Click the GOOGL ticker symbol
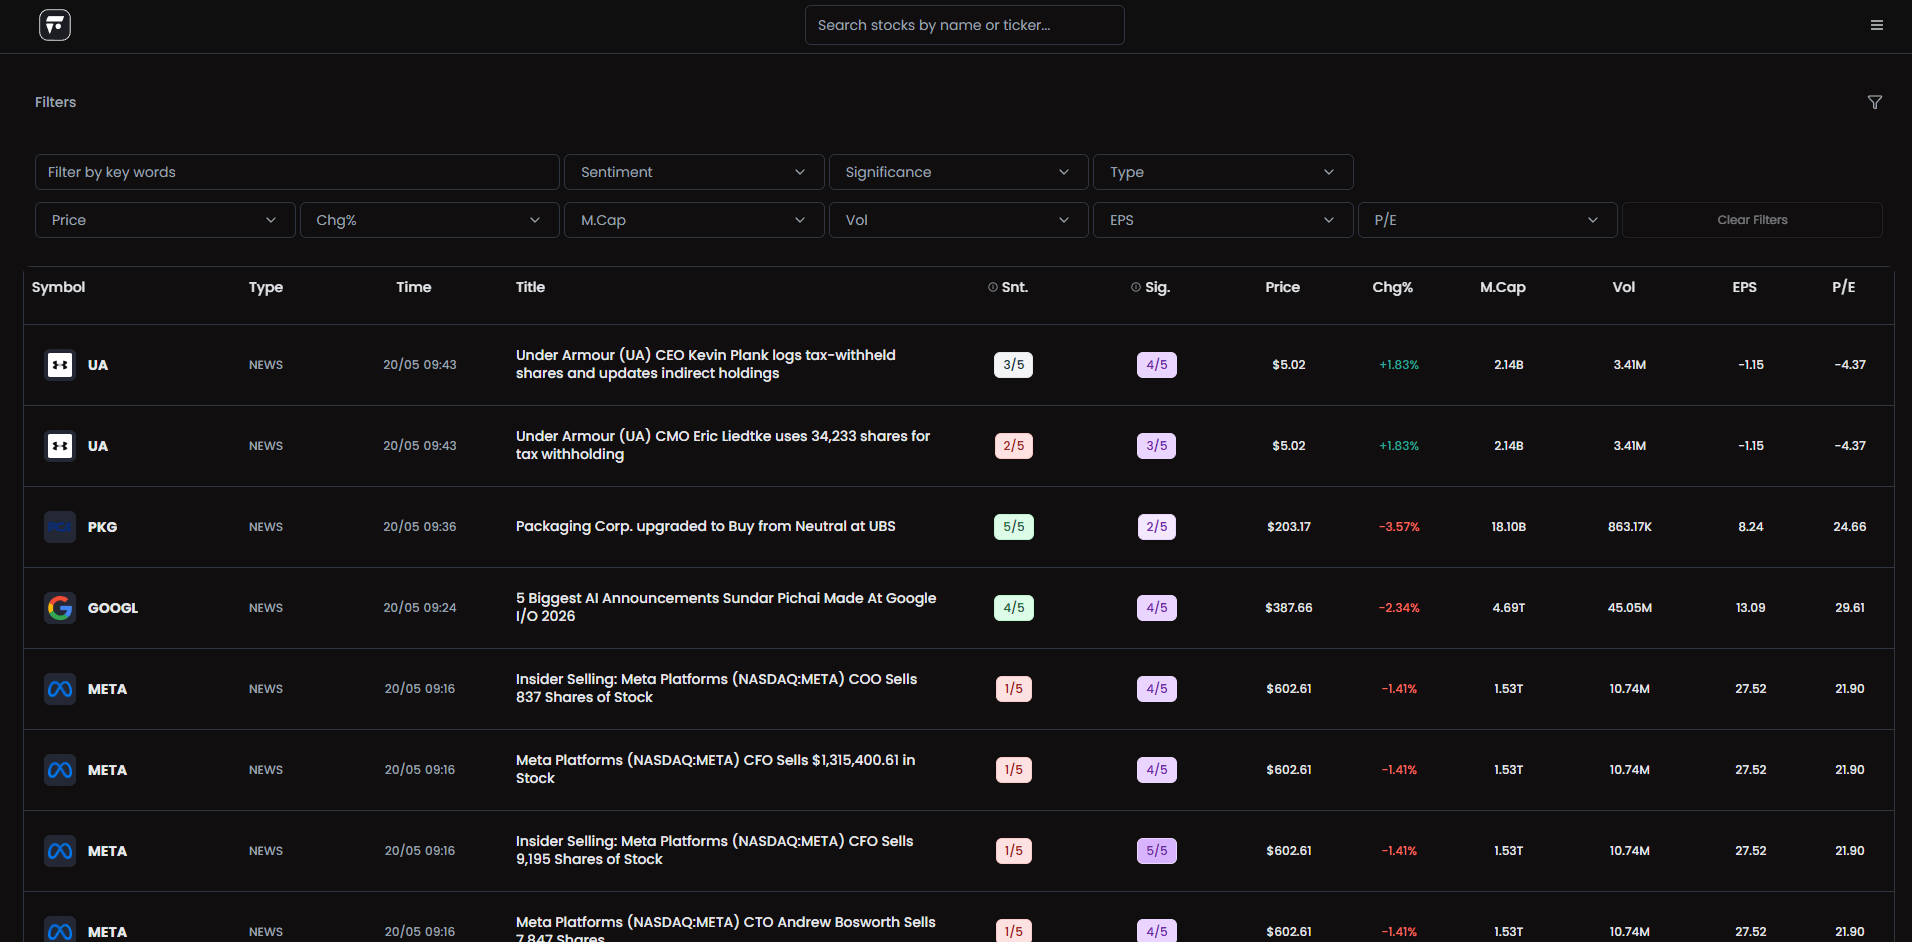 [x=113, y=608]
